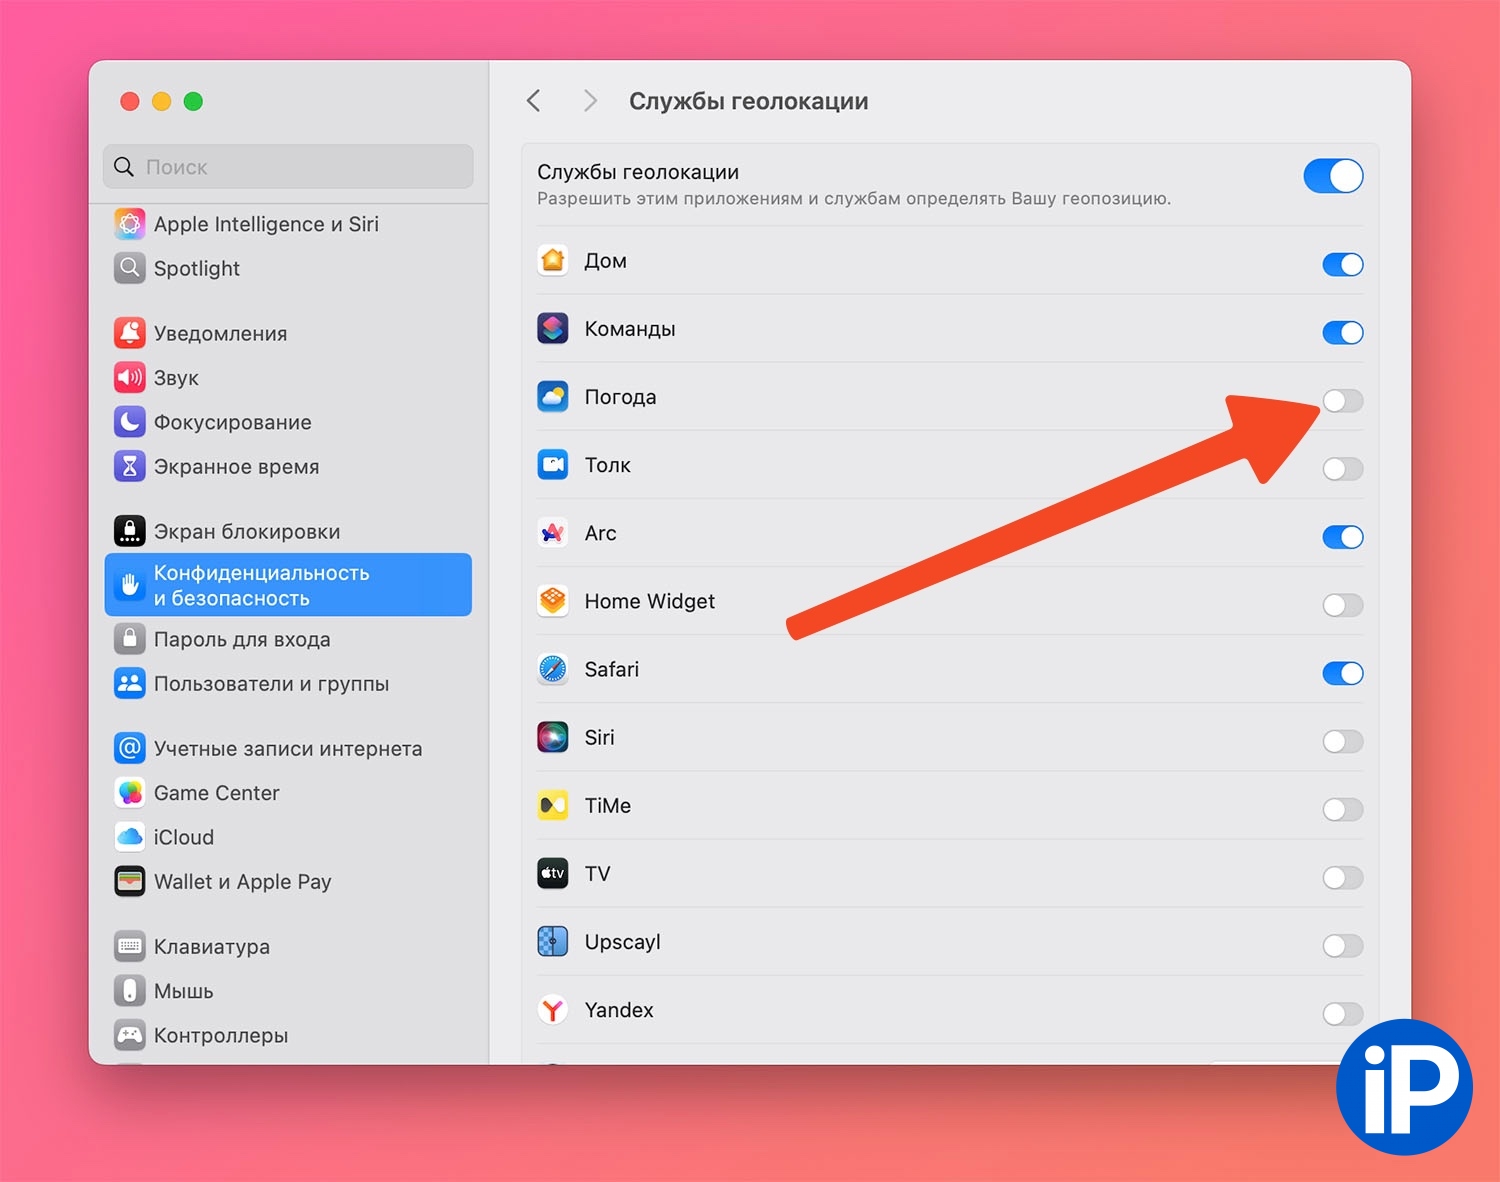Screen dimensions: 1500x1182
Task: Click the Upscayl app icon
Action: [553, 942]
